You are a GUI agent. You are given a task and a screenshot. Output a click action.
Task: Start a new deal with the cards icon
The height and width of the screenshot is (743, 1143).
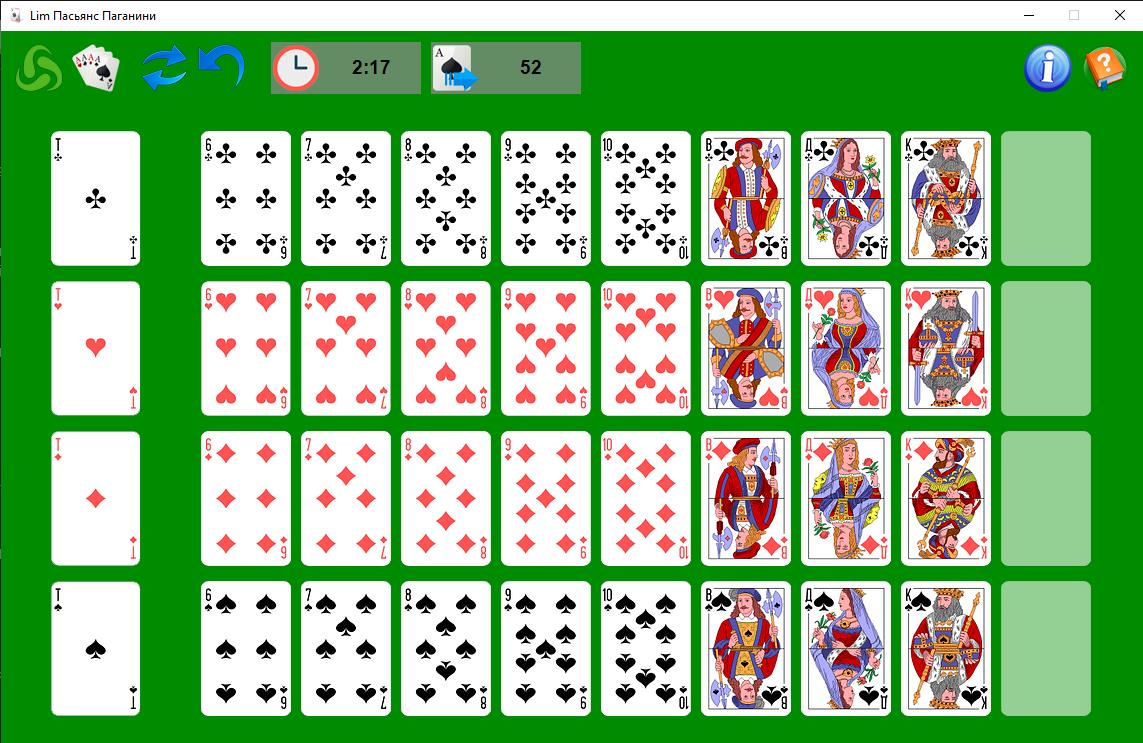coord(95,67)
